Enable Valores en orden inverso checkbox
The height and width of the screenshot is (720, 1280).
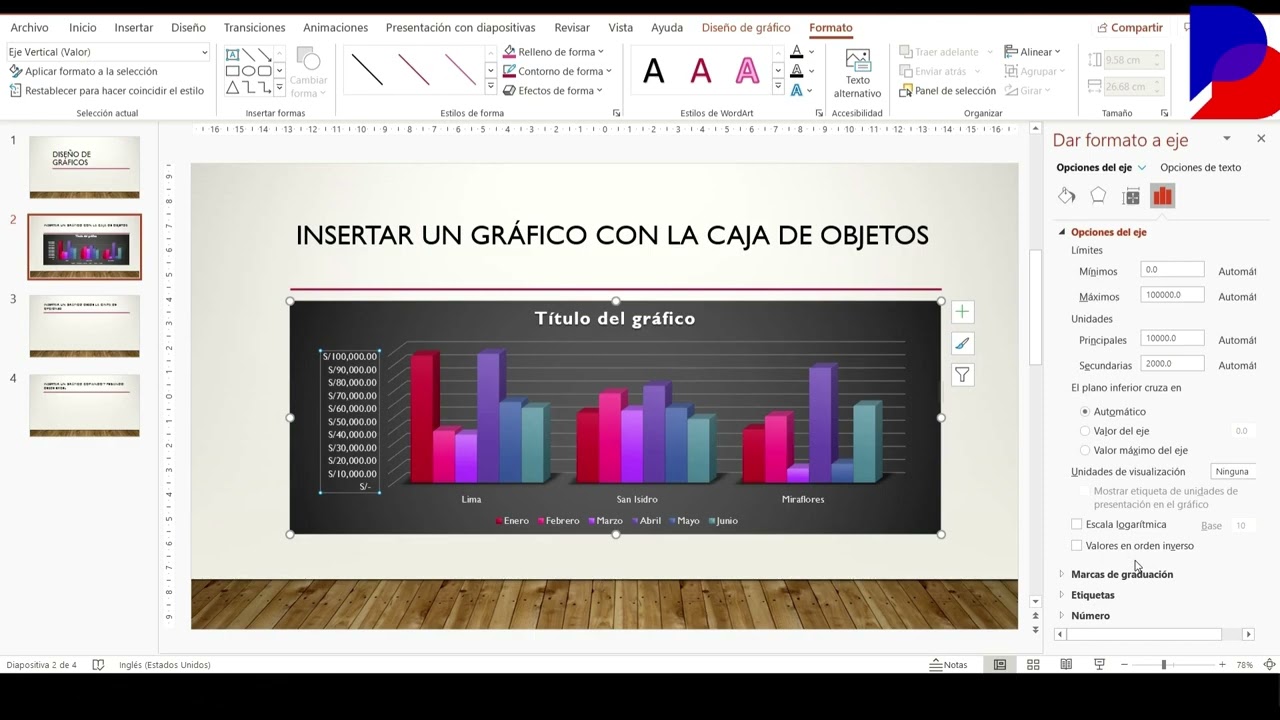coord(1076,546)
